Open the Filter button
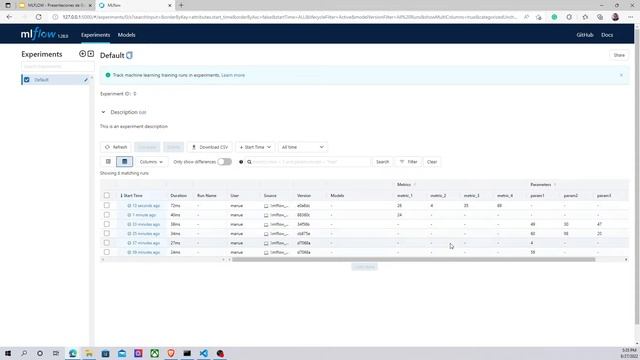640x360 pixels. pos(408,162)
